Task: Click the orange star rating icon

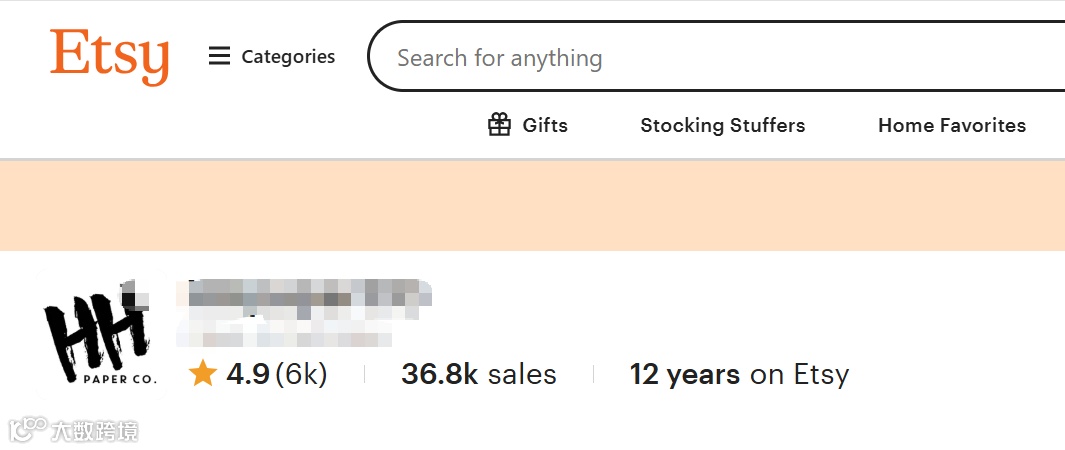Action: (203, 374)
